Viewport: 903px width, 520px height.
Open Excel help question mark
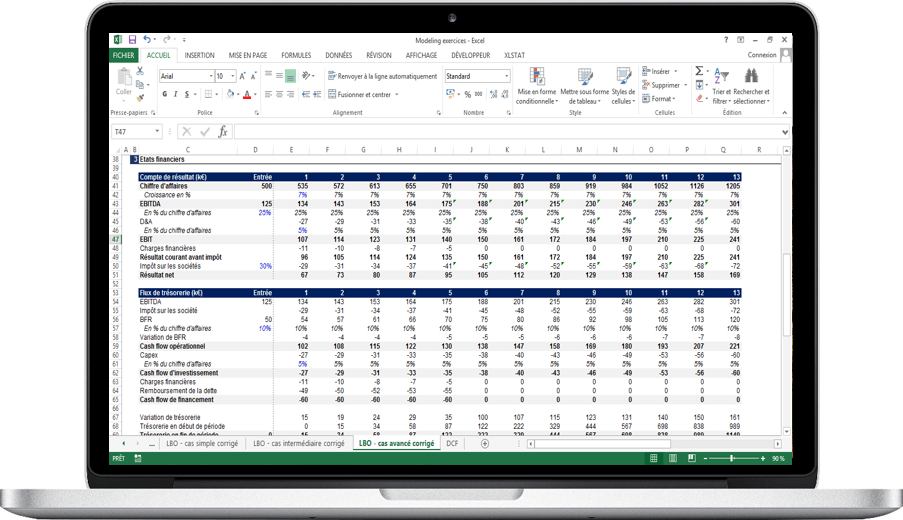pyautogui.click(x=726, y=40)
